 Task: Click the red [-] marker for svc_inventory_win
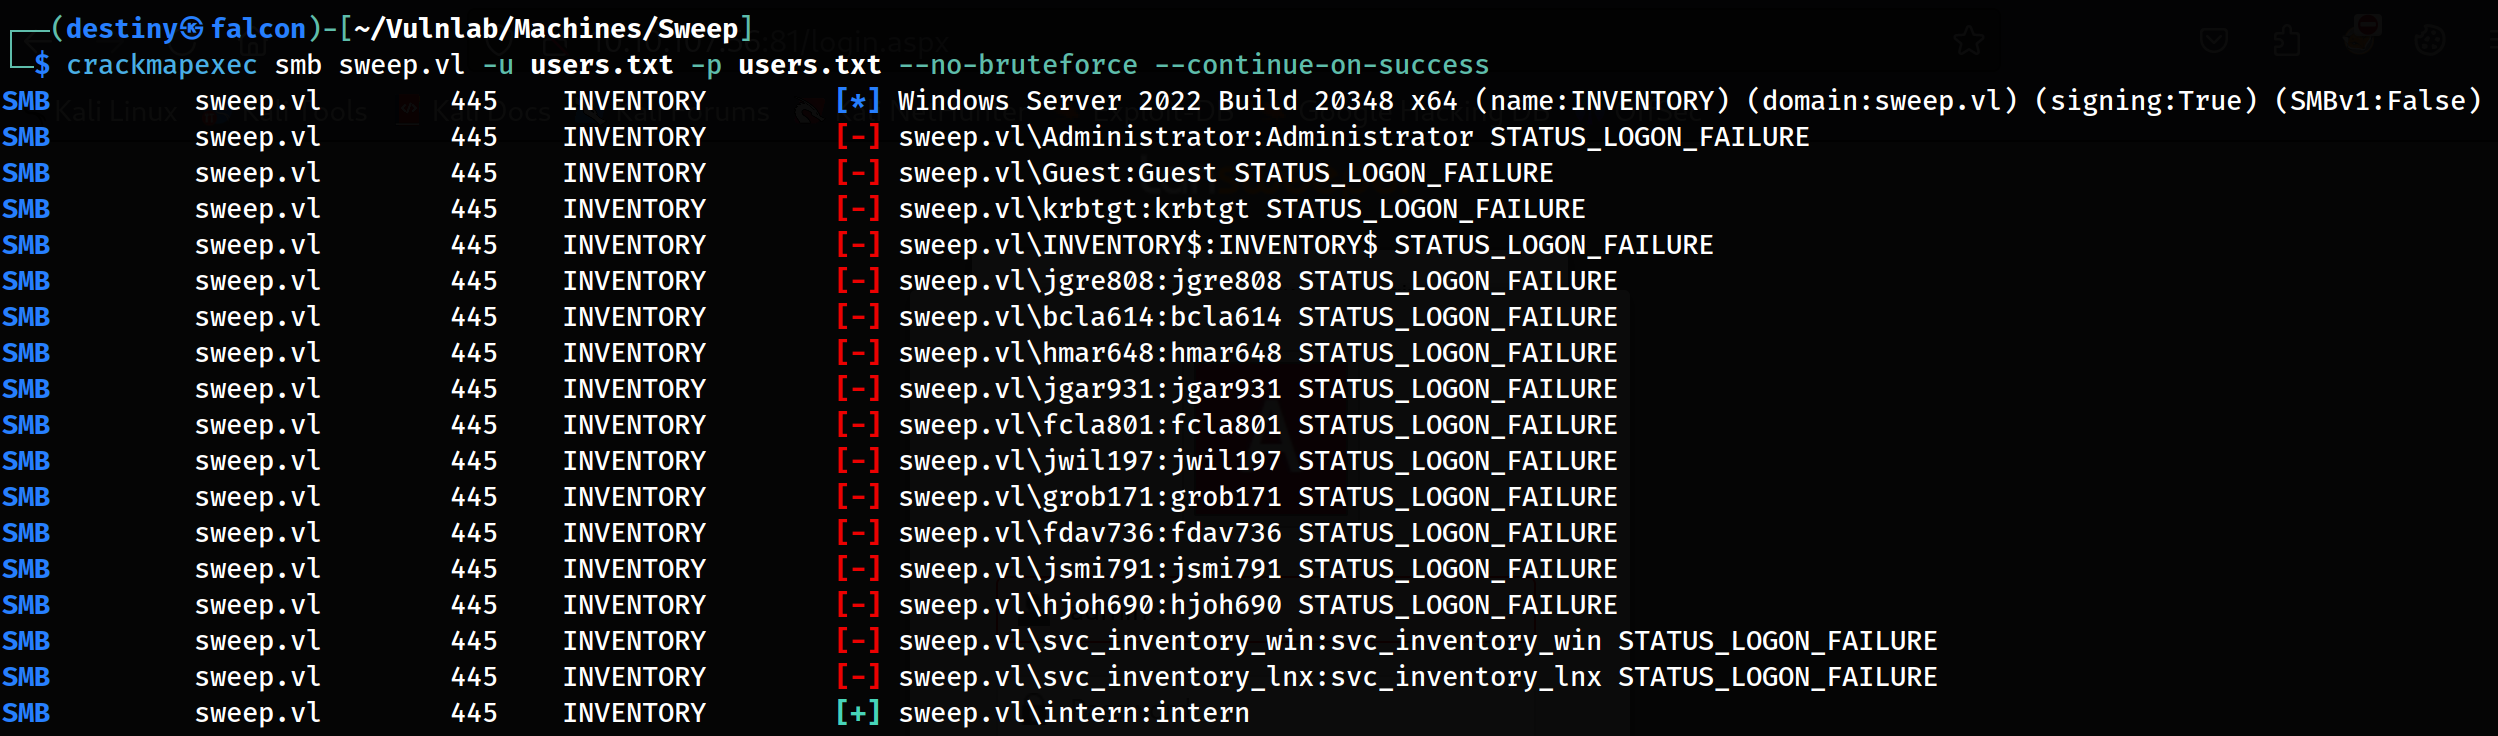click(x=858, y=641)
